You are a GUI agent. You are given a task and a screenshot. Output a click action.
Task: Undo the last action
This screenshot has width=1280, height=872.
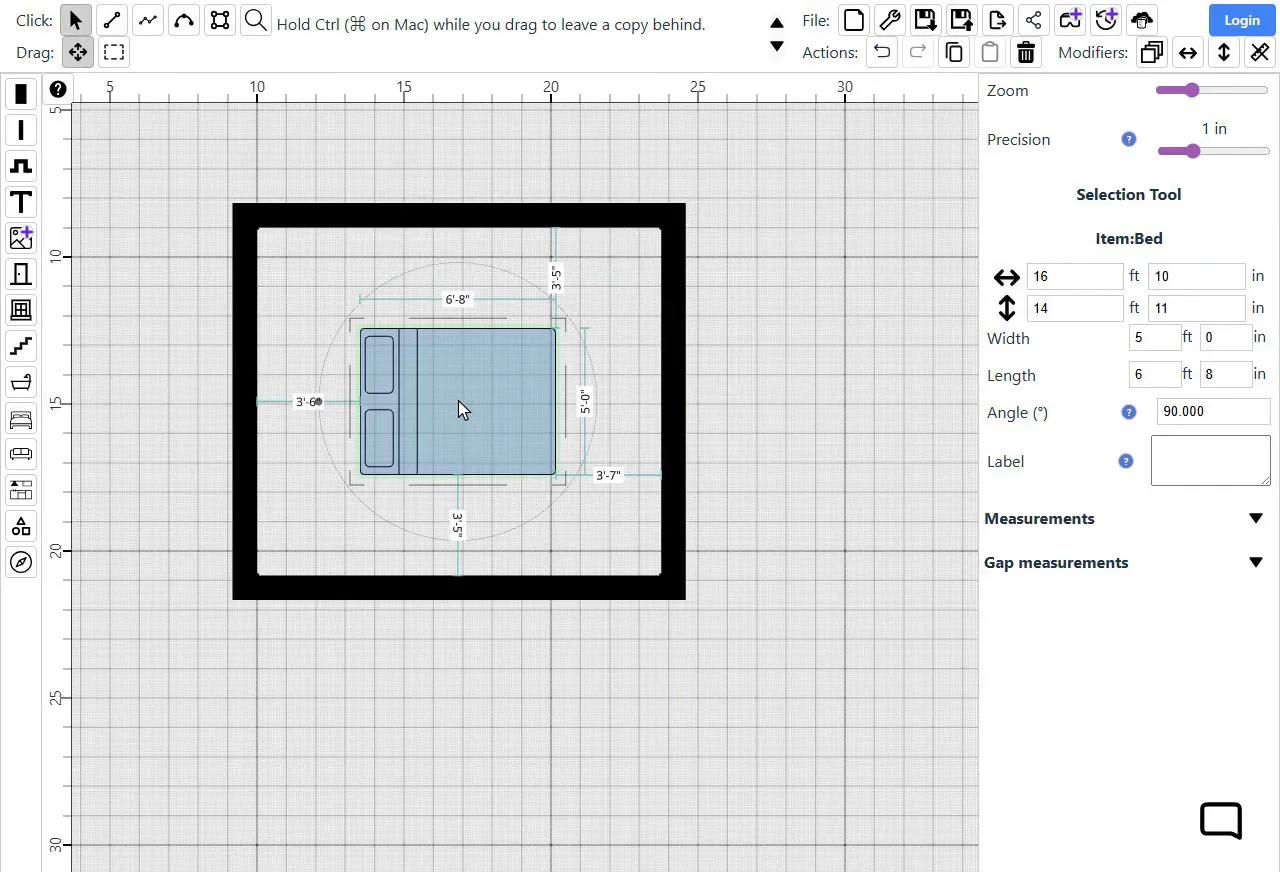coord(881,52)
